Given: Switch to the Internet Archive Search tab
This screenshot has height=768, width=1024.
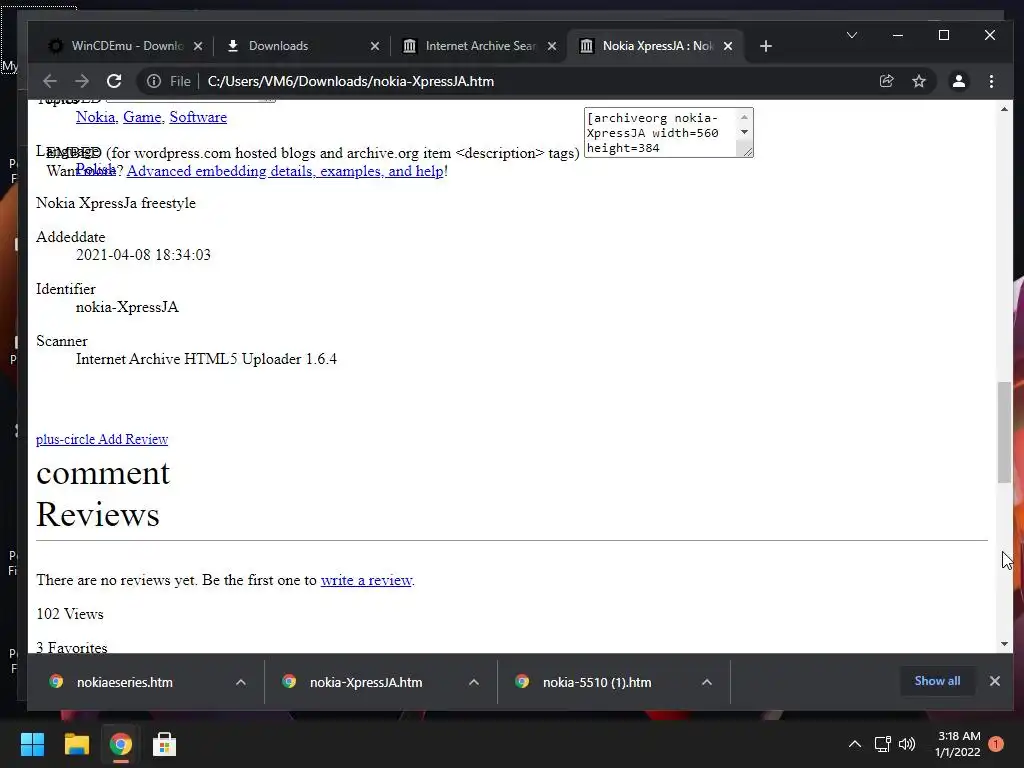Looking at the screenshot, I should point(480,46).
